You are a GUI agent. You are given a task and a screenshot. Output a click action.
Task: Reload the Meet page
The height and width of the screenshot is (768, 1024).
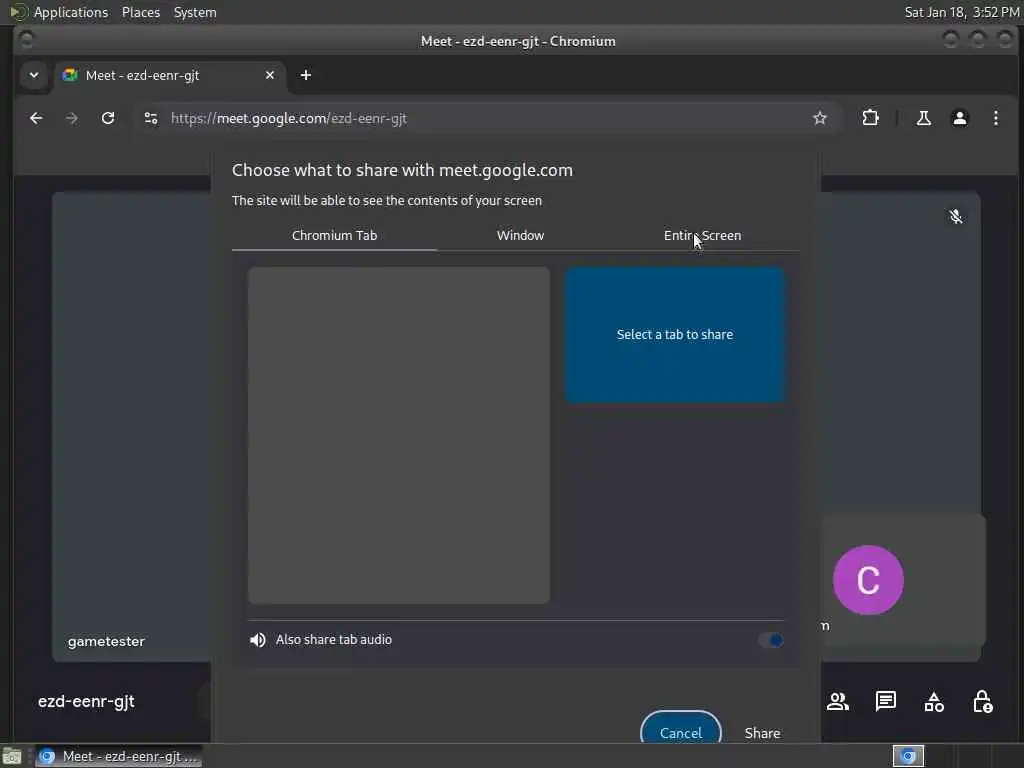[108, 118]
